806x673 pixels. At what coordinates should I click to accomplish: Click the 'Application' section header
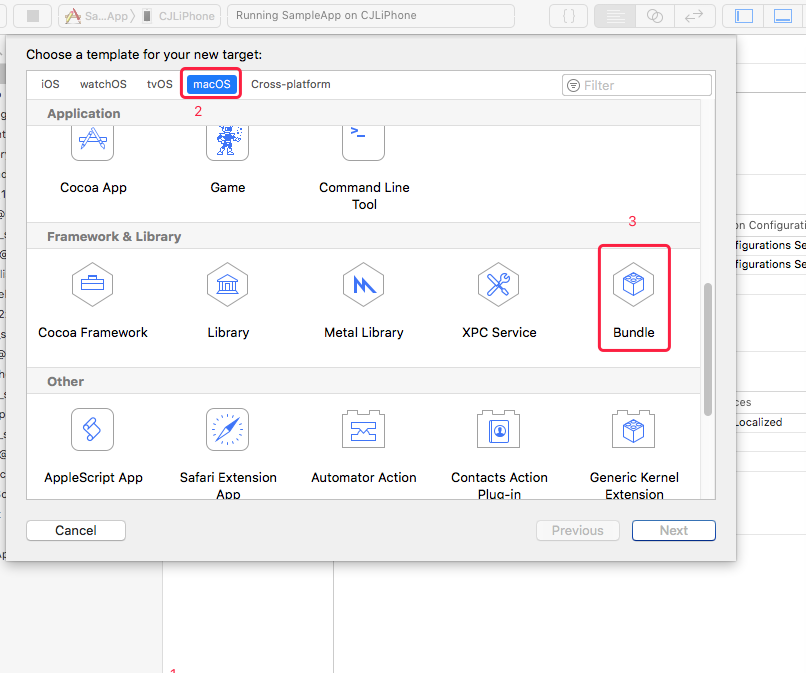point(84,114)
